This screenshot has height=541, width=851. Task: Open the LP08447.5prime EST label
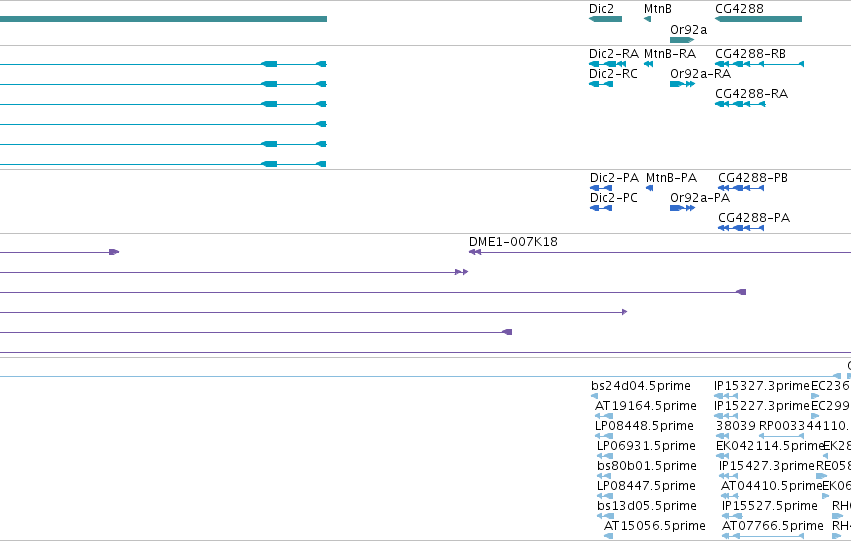pos(646,486)
